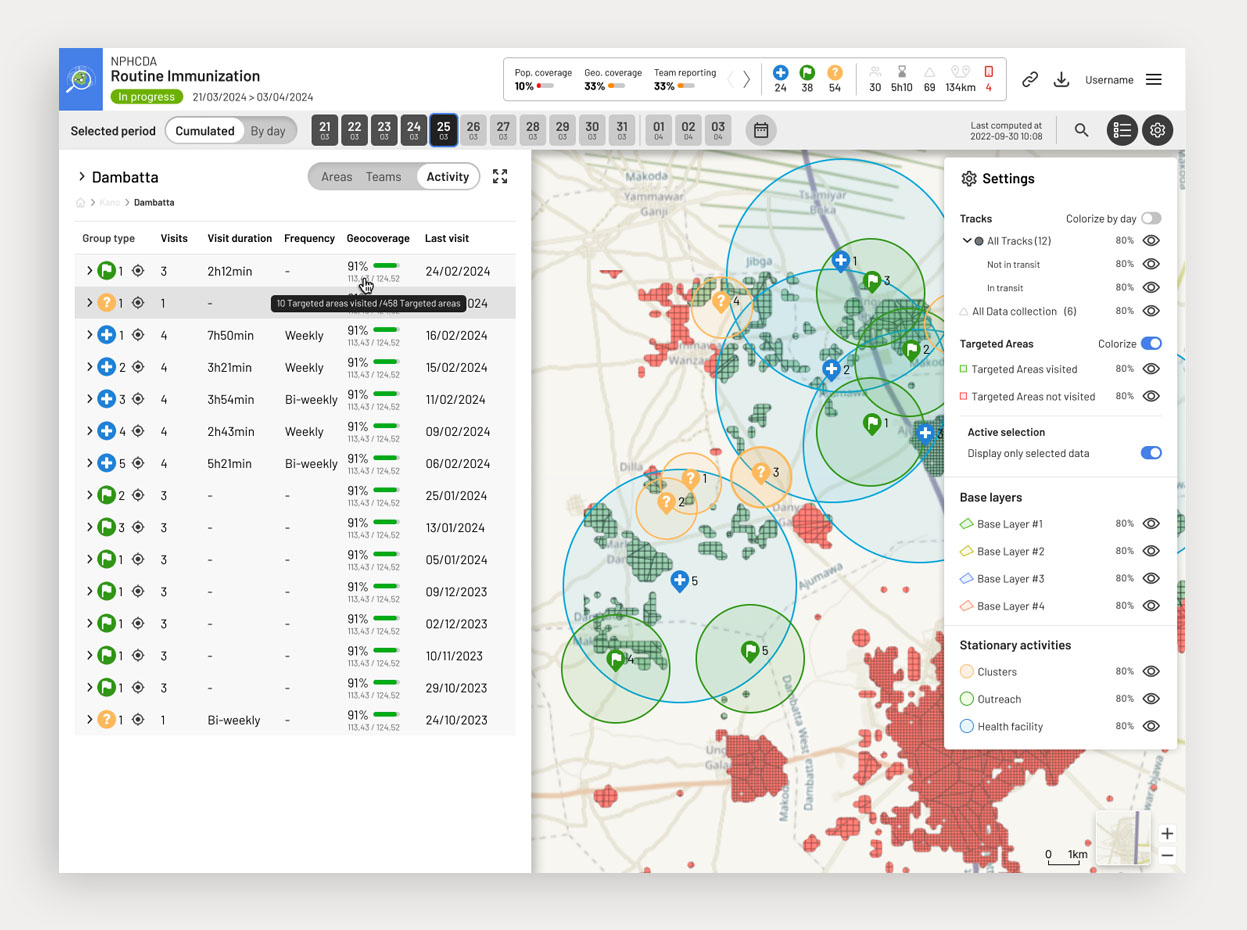Switch to the Teams tab
This screenshot has width=1247, height=930.
[x=383, y=177]
